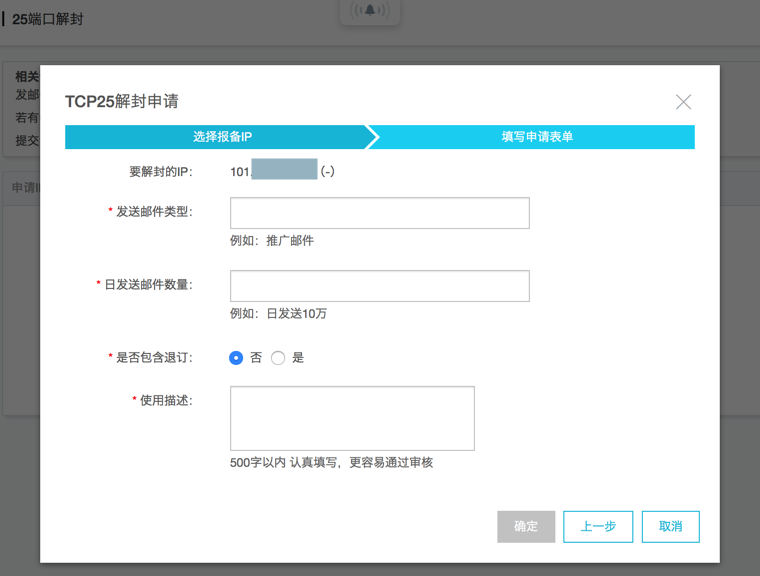Click into the 日发送邮件数量 field
The width and height of the screenshot is (760, 576).
tap(379, 286)
